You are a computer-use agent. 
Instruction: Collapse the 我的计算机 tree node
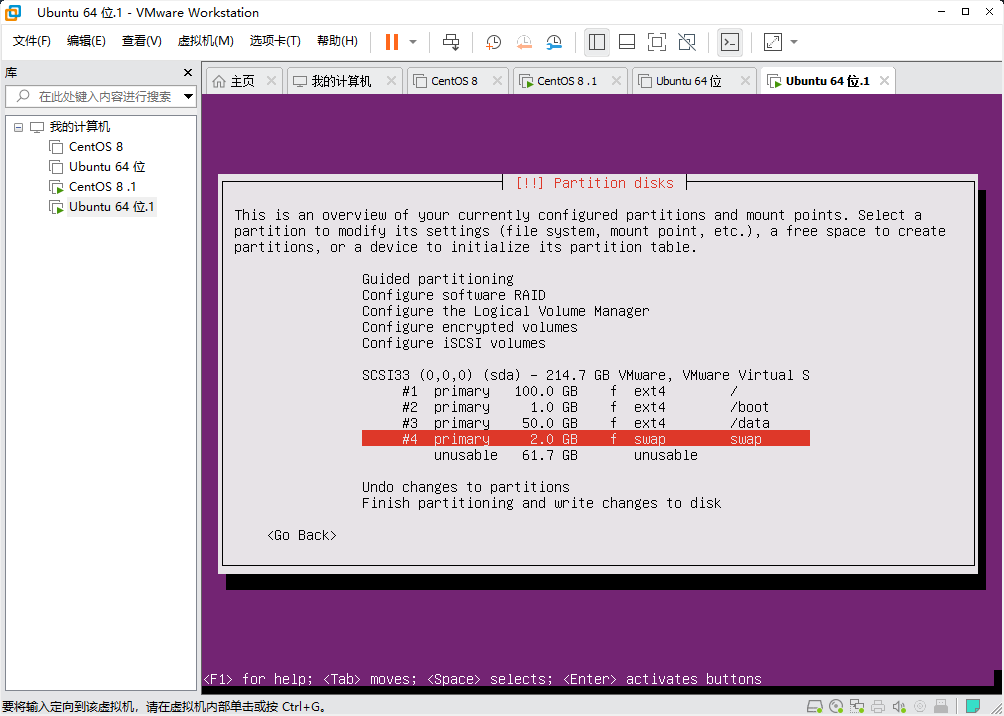click(19, 127)
